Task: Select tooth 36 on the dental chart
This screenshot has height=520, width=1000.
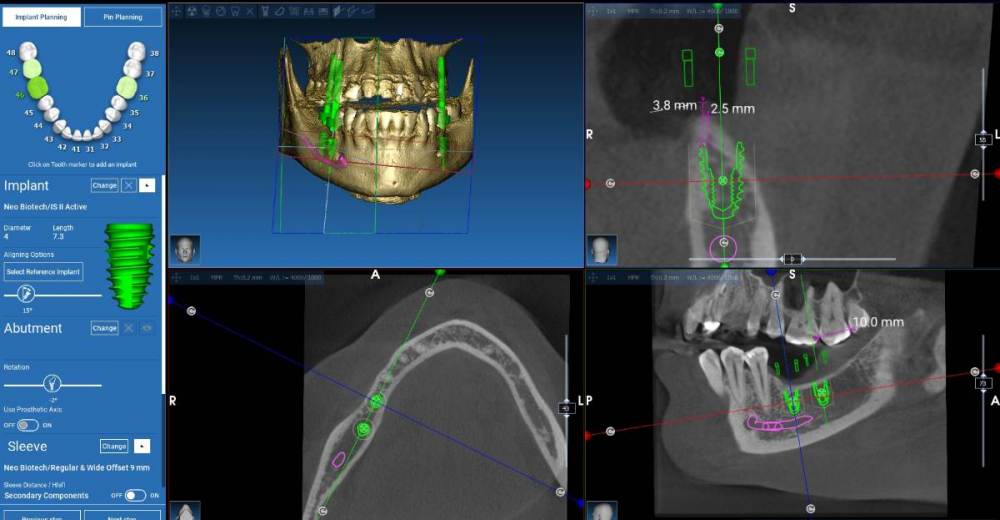Action: (126, 87)
